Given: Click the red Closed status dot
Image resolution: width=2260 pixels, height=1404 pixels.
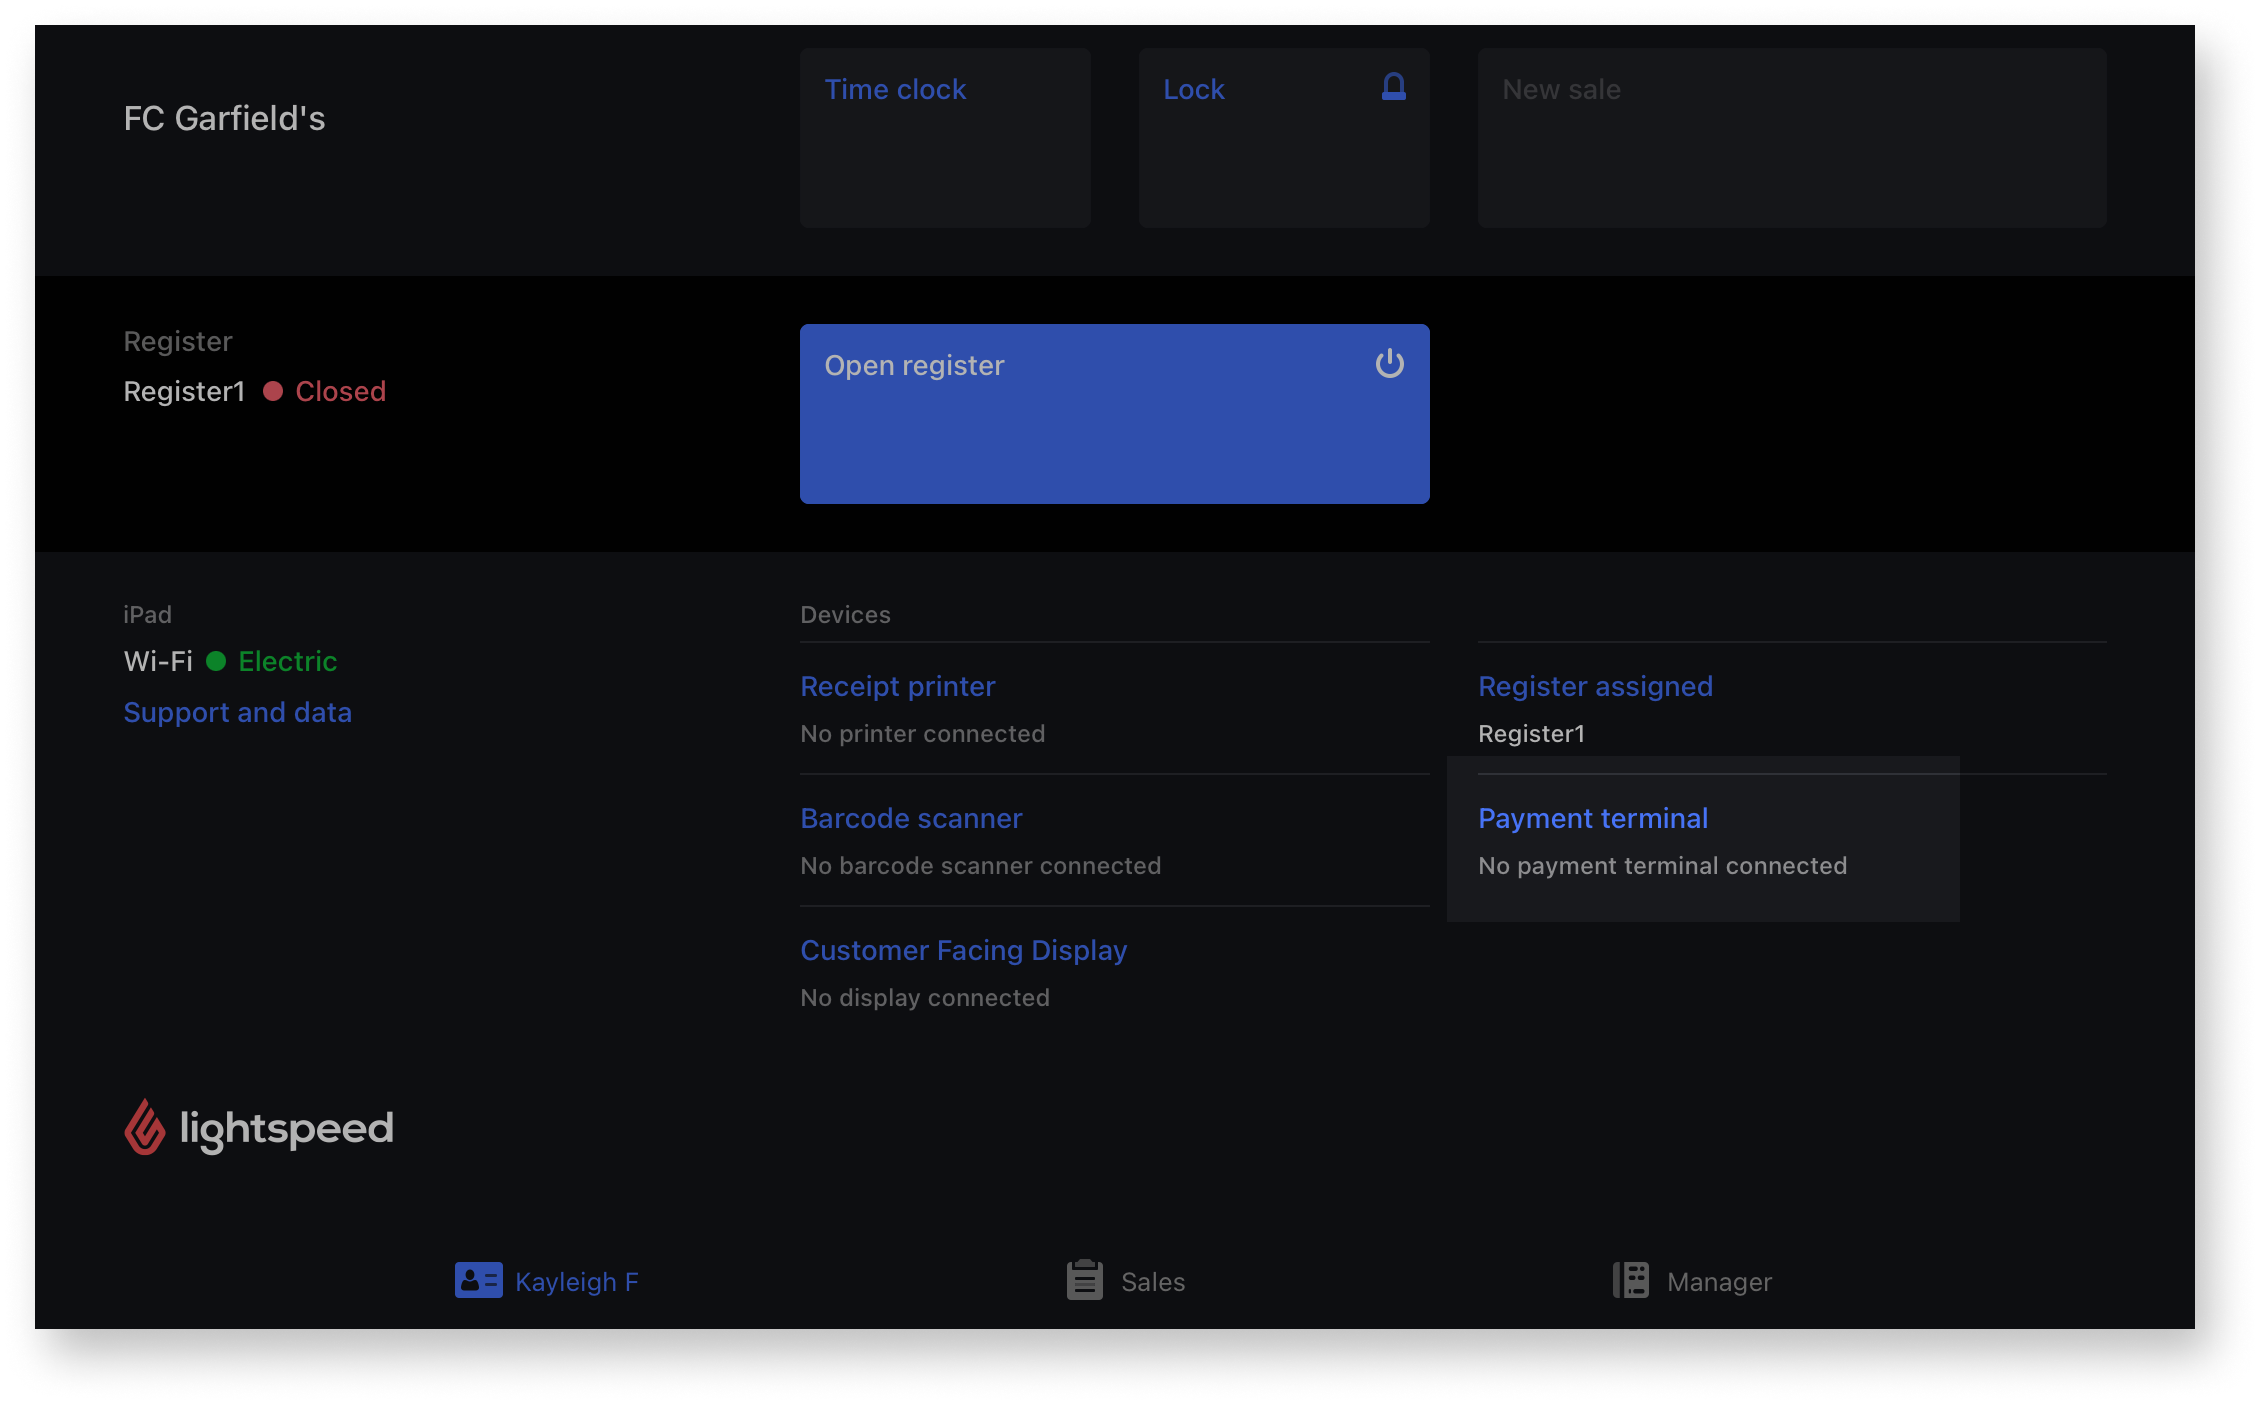Looking at the screenshot, I should click(272, 392).
